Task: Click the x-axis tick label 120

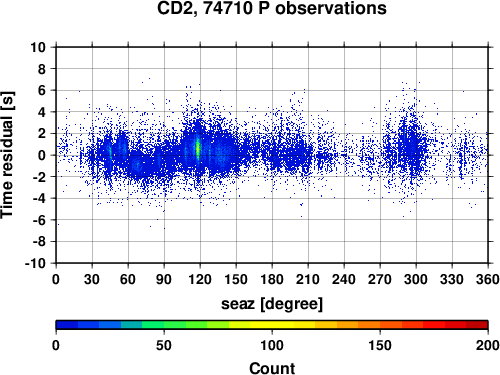Action: (200, 279)
